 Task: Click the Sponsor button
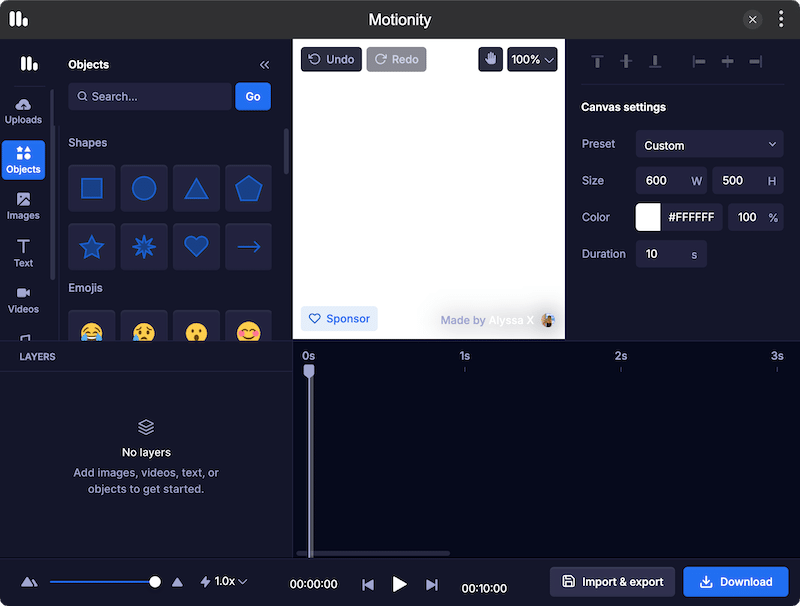coord(339,318)
